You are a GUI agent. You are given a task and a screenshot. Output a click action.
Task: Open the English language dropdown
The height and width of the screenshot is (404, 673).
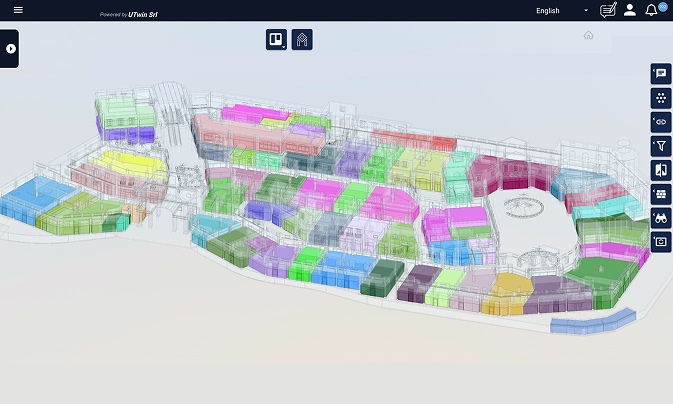click(561, 11)
